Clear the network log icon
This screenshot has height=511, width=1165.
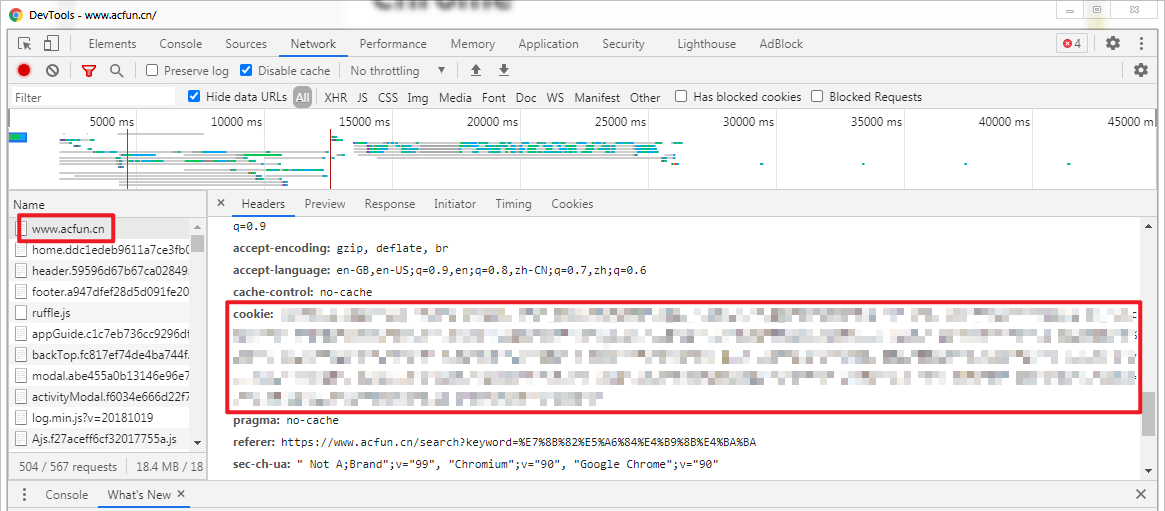click(52, 71)
